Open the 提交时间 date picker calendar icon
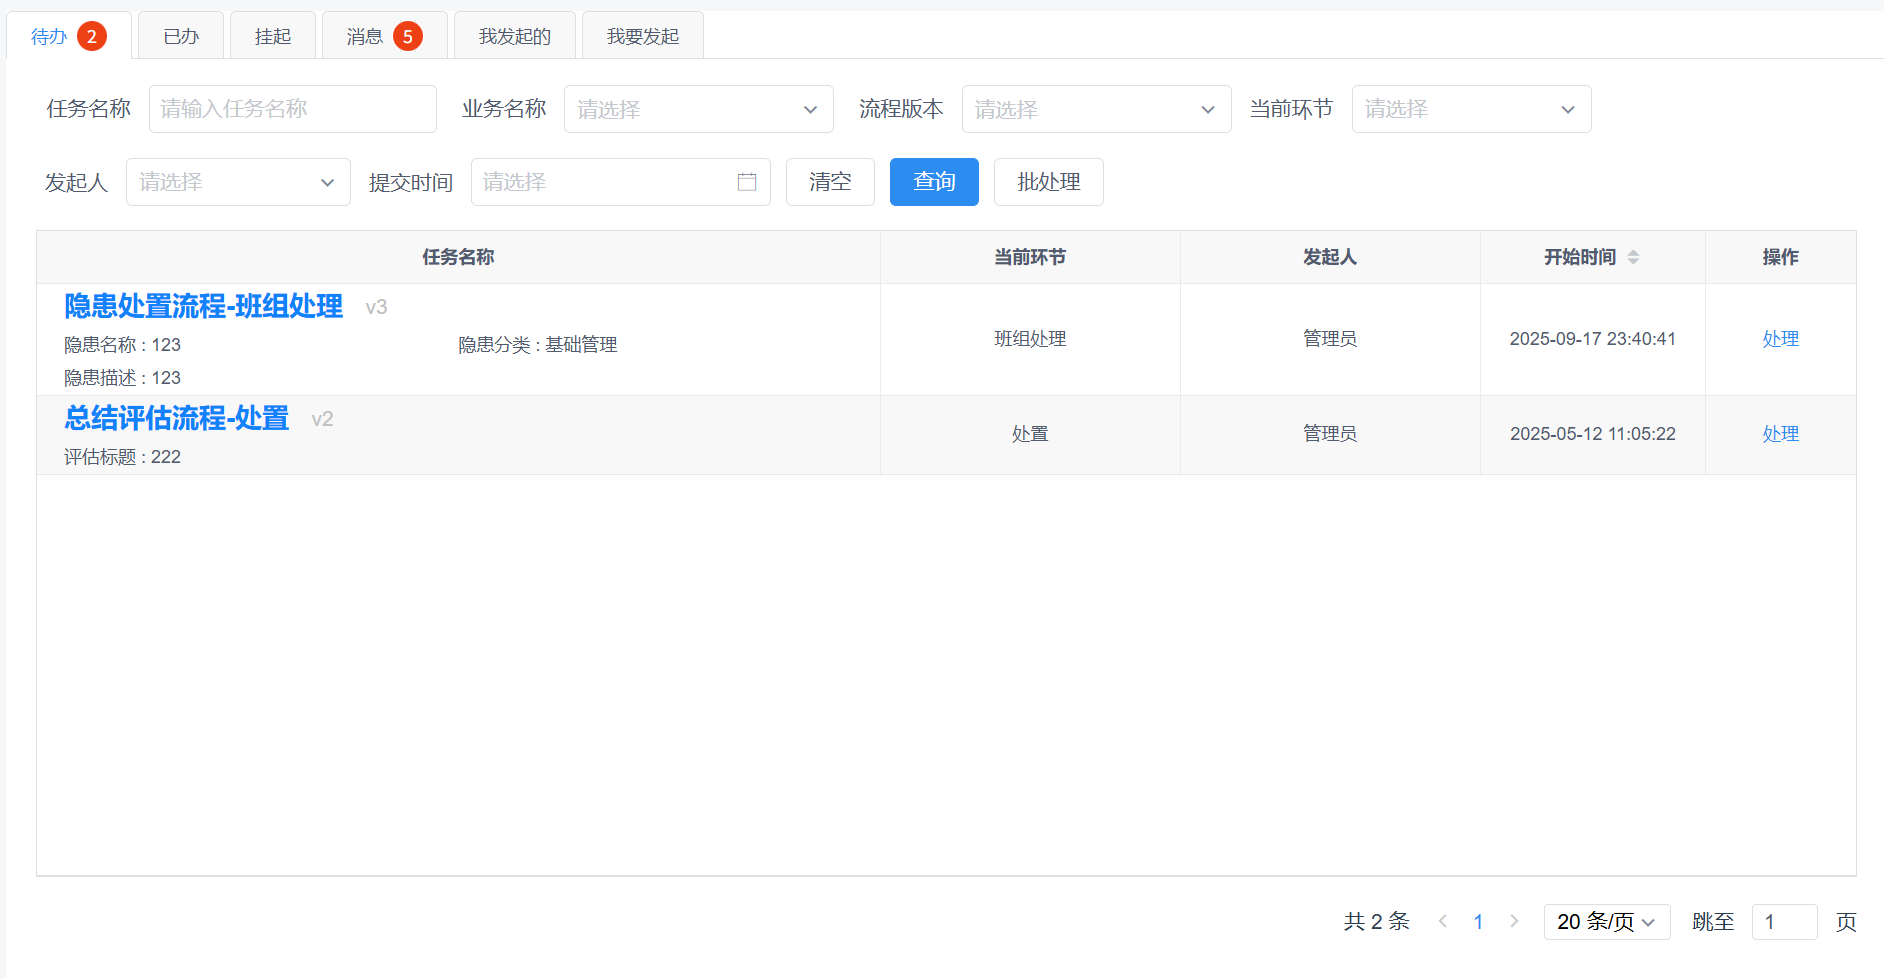 click(x=746, y=182)
